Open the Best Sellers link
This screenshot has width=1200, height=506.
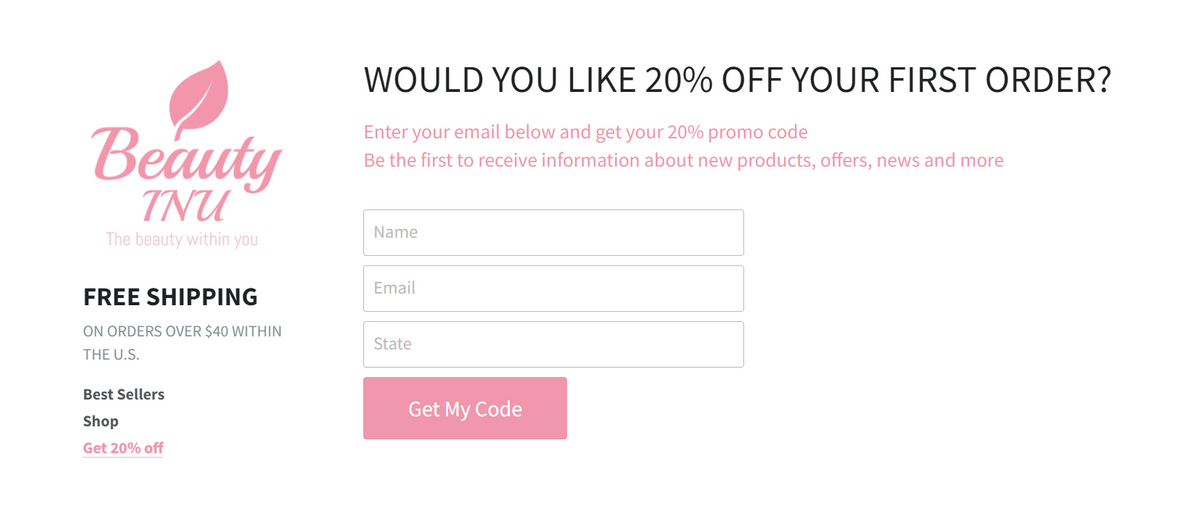pyautogui.click(x=124, y=394)
